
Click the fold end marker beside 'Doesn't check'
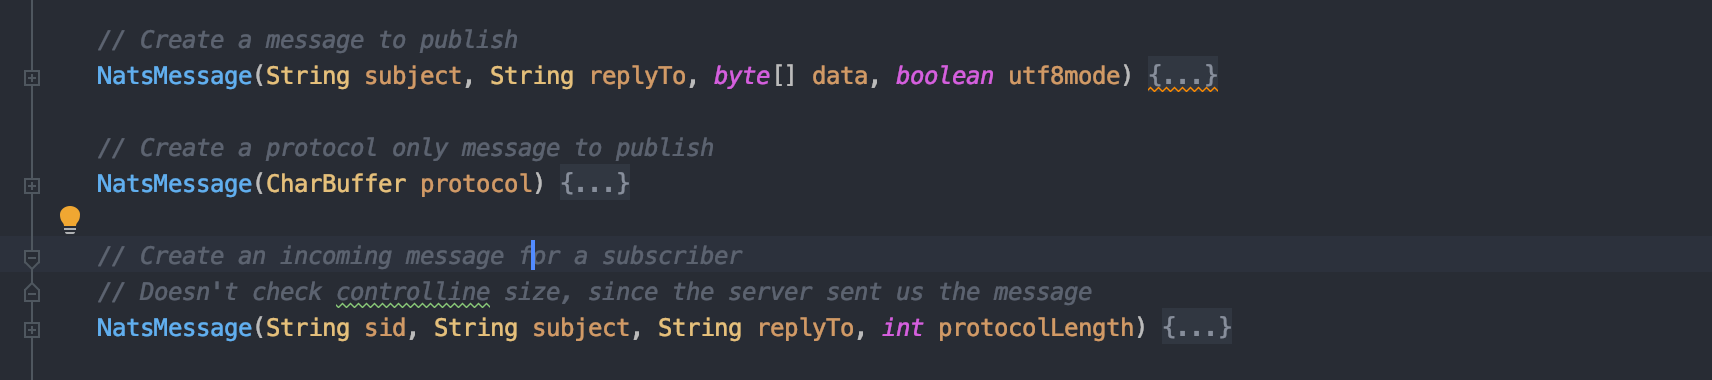pos(32,292)
